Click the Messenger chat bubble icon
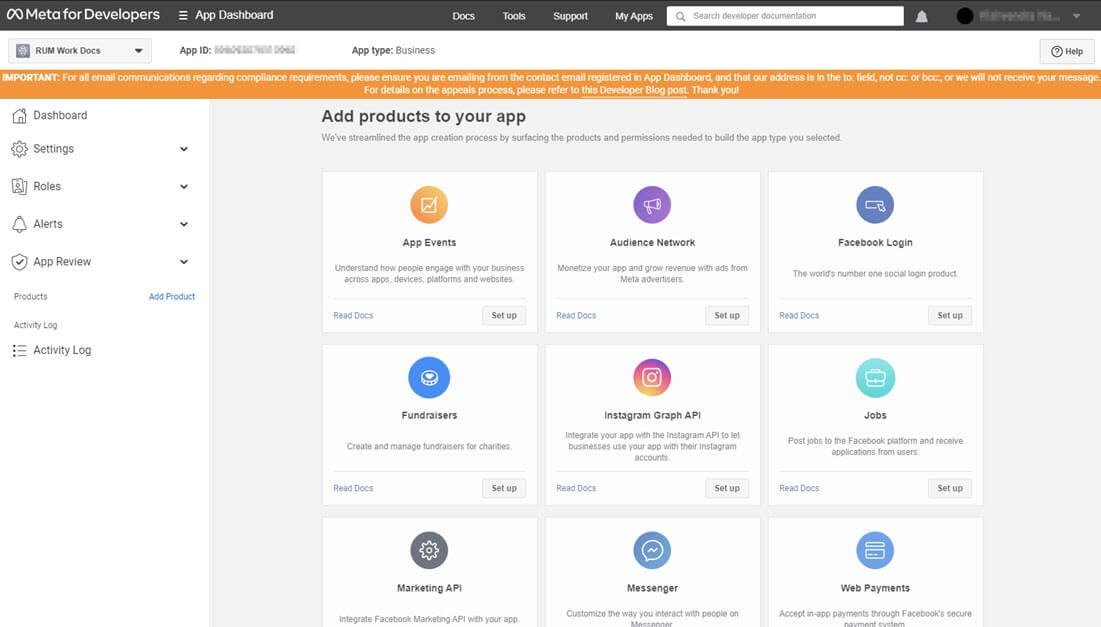 click(652, 550)
